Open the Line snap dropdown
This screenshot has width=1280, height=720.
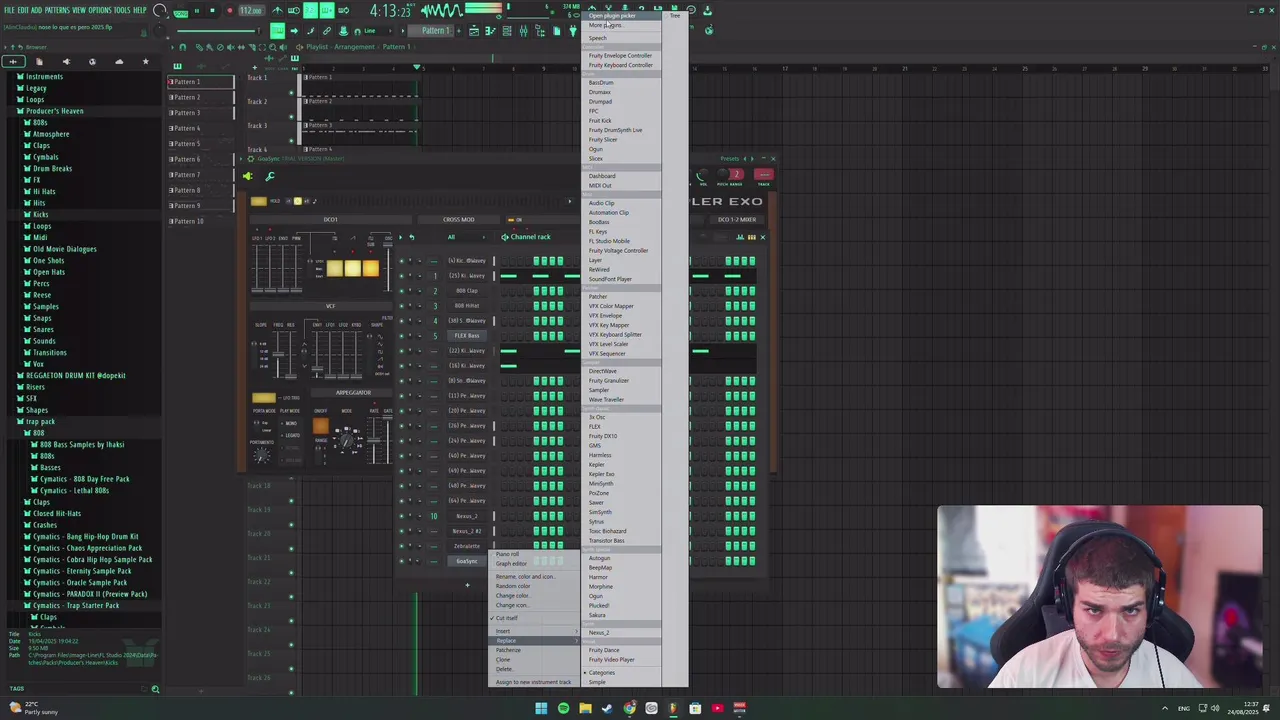[375, 31]
